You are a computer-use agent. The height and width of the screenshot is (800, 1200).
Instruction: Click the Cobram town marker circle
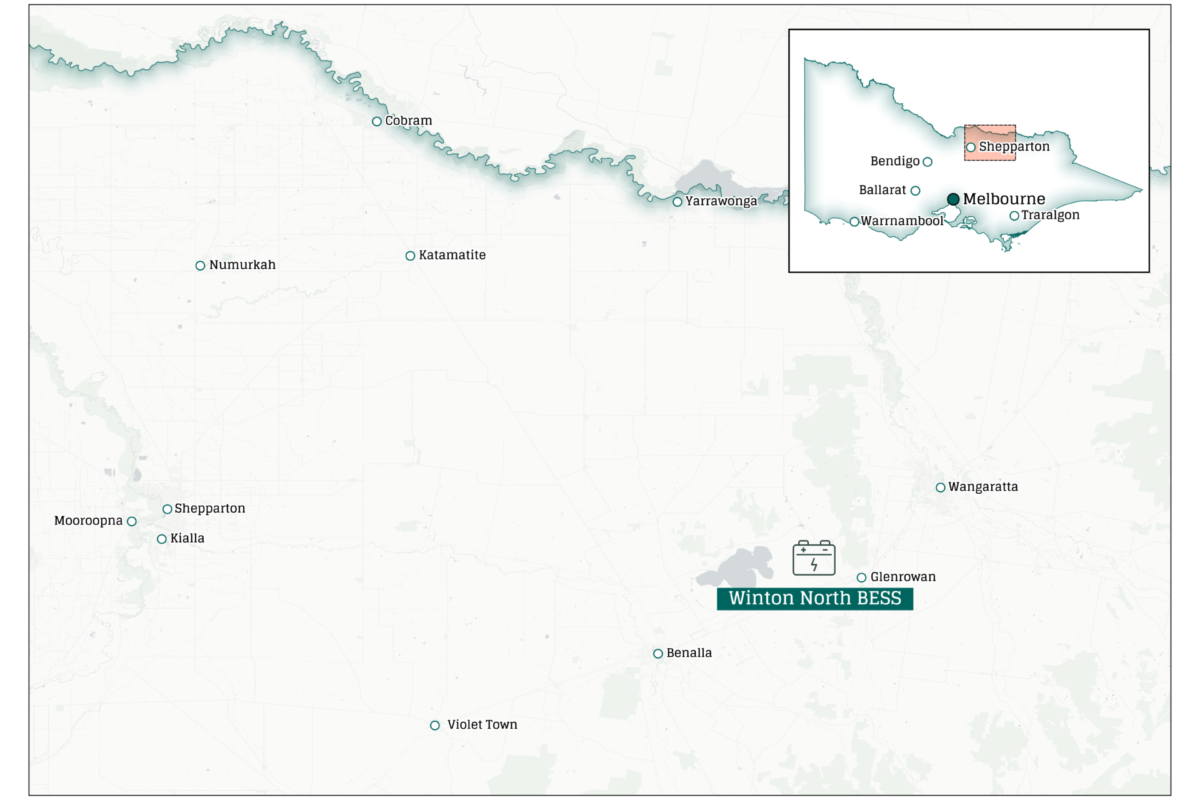[x=377, y=122]
